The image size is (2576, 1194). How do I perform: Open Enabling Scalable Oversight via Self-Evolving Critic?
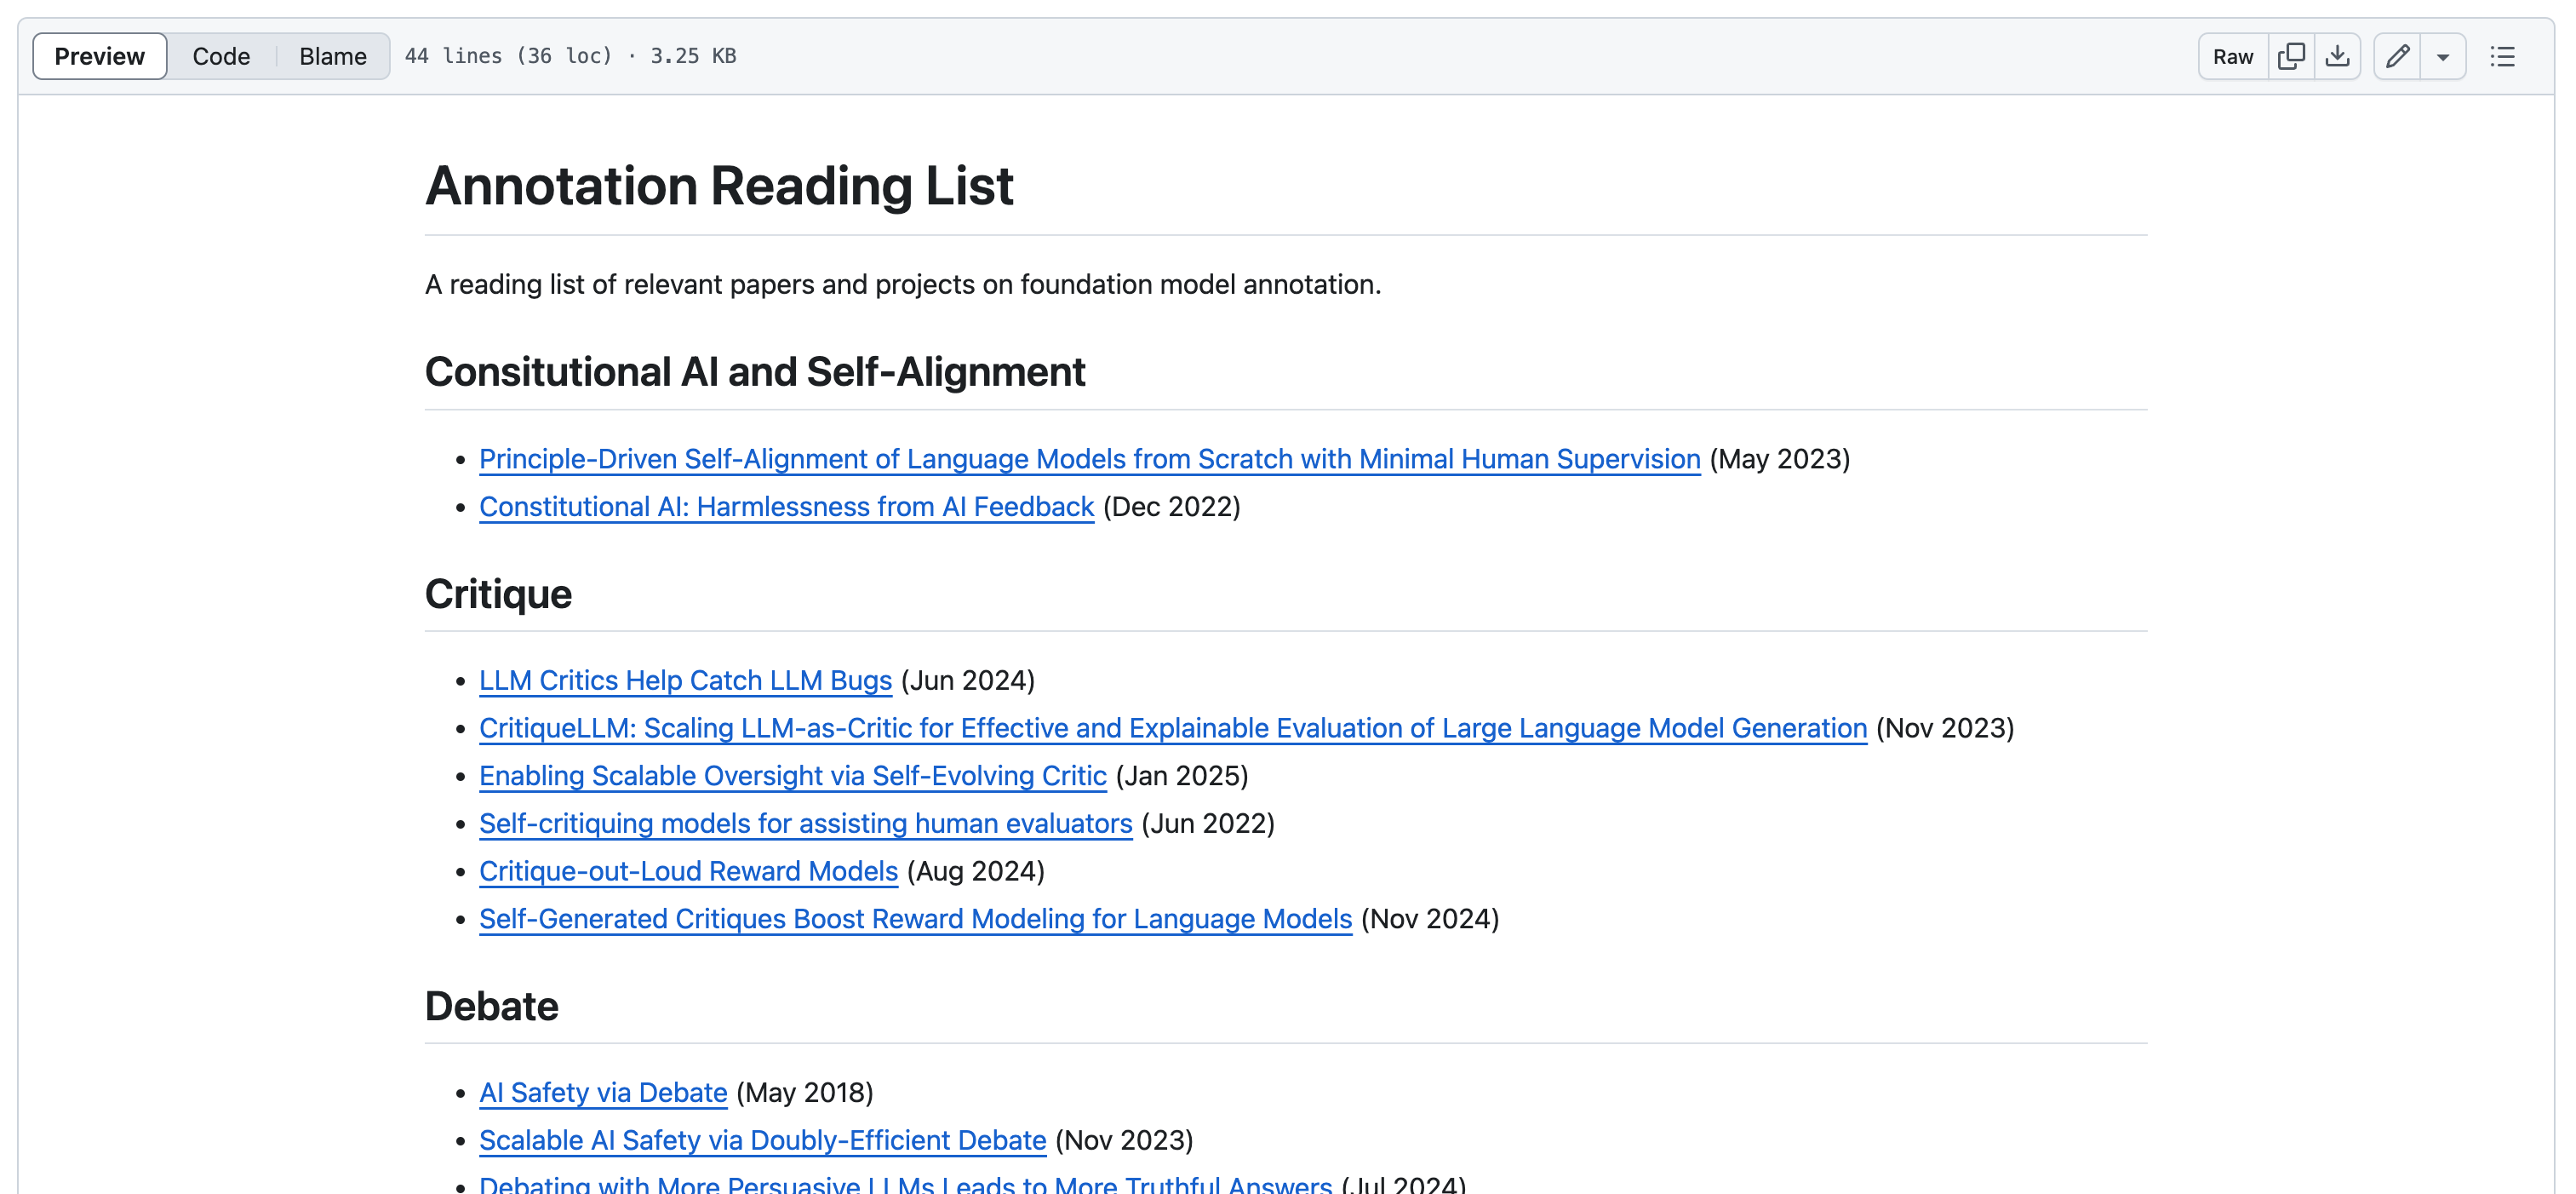(x=792, y=776)
